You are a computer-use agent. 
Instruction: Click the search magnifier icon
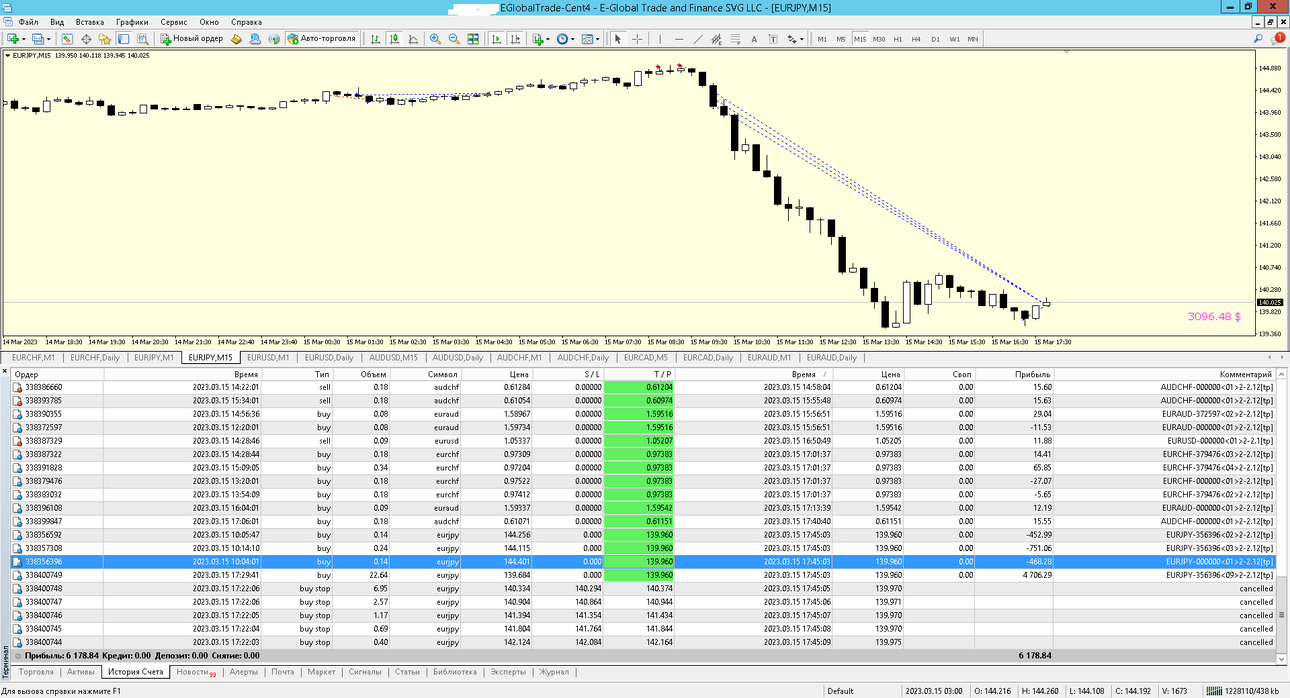[1258, 38]
